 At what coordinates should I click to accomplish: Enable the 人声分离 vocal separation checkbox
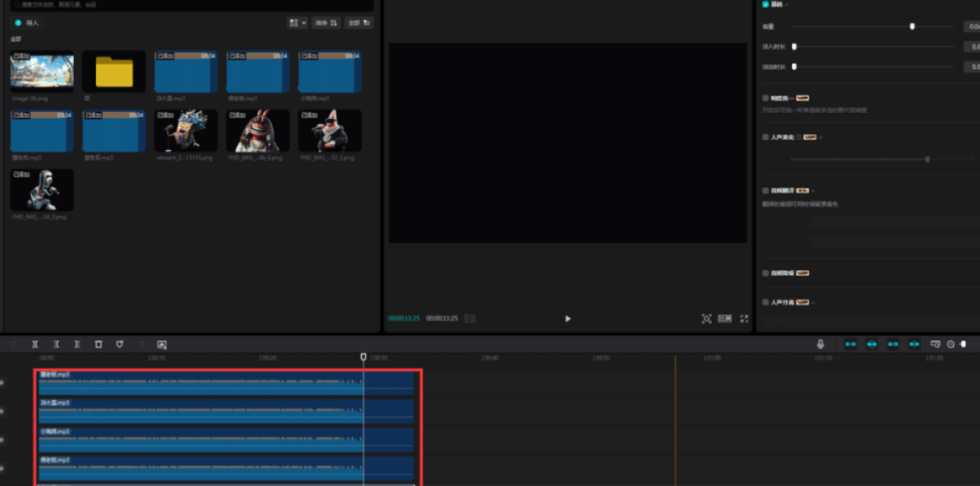(x=766, y=301)
